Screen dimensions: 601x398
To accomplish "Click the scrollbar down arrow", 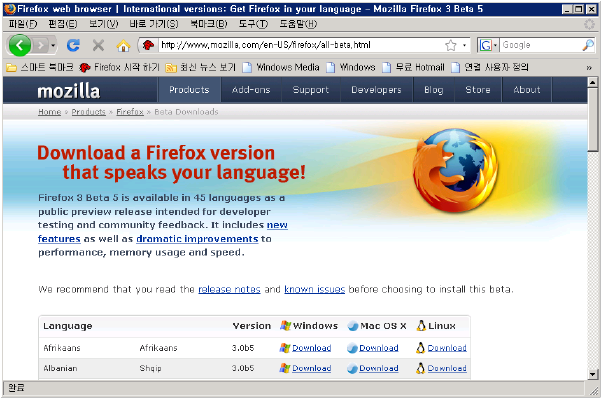I will [593, 374].
